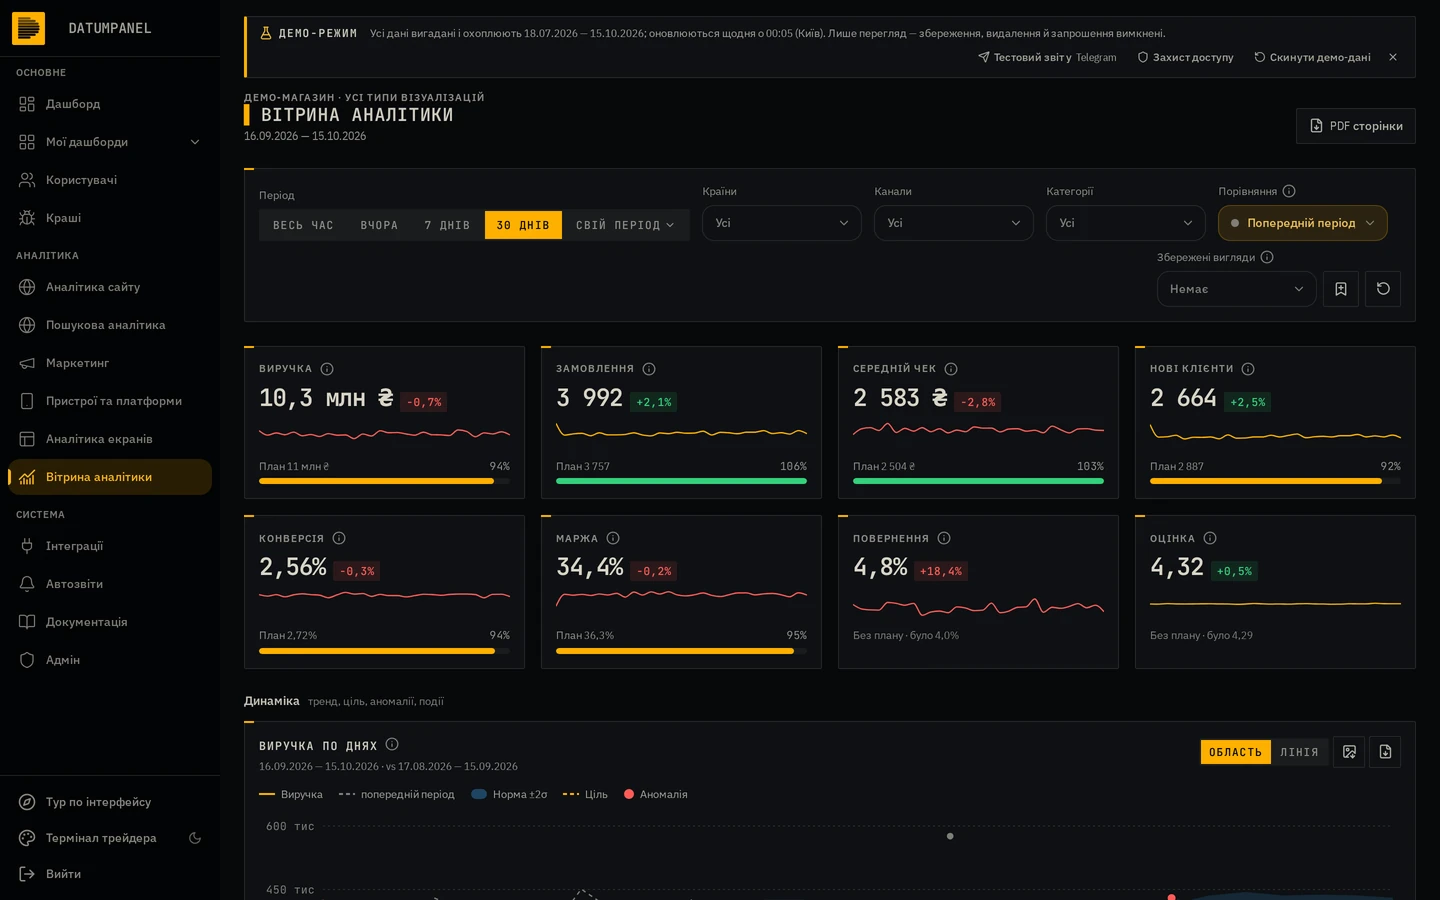Toggle Аномалія markers in legend
Viewport: 1440px width, 900px height.
(655, 794)
